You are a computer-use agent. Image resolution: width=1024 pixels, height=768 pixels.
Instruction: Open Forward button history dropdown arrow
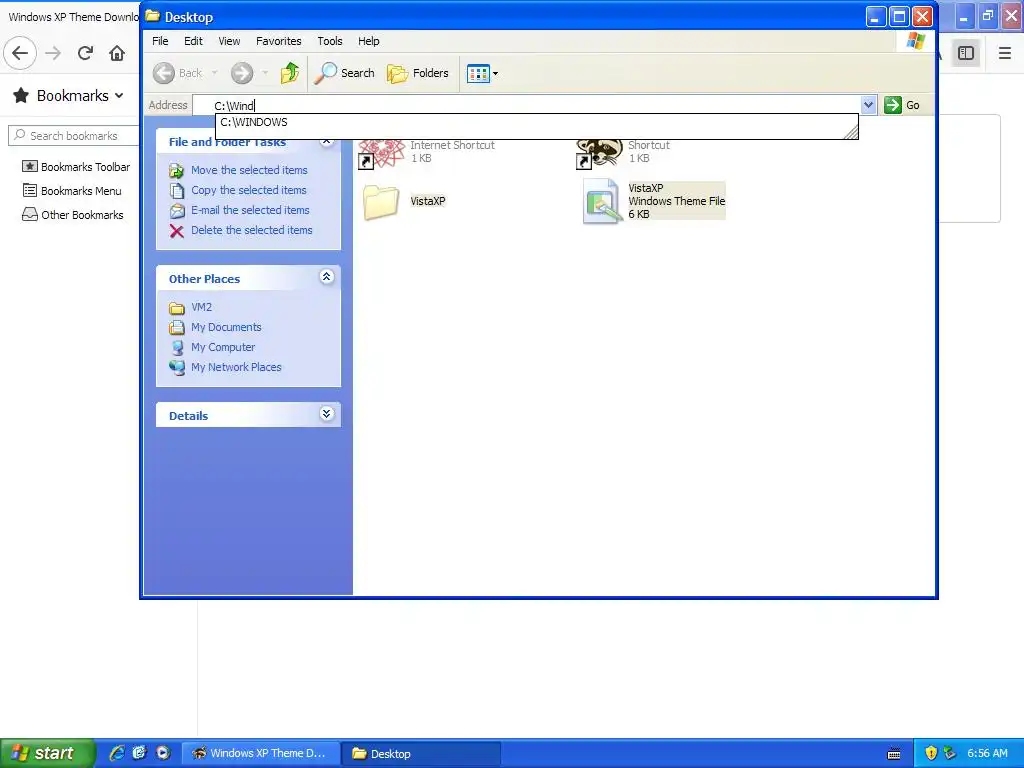[x=265, y=73]
